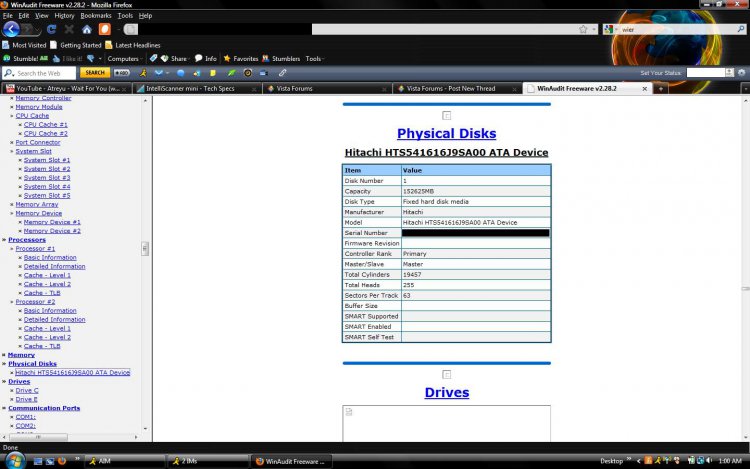Open Processor #2 Detailed Information link
The height and width of the screenshot is (469, 750).
pyautogui.click(x=55, y=319)
